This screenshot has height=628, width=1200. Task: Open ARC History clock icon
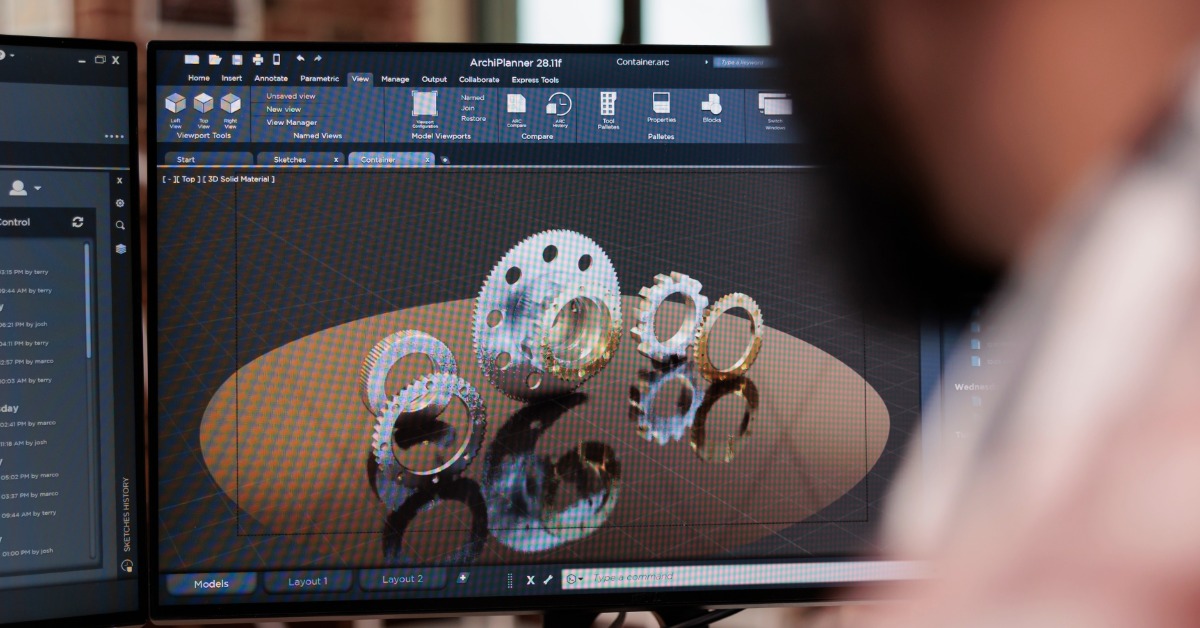click(x=559, y=104)
